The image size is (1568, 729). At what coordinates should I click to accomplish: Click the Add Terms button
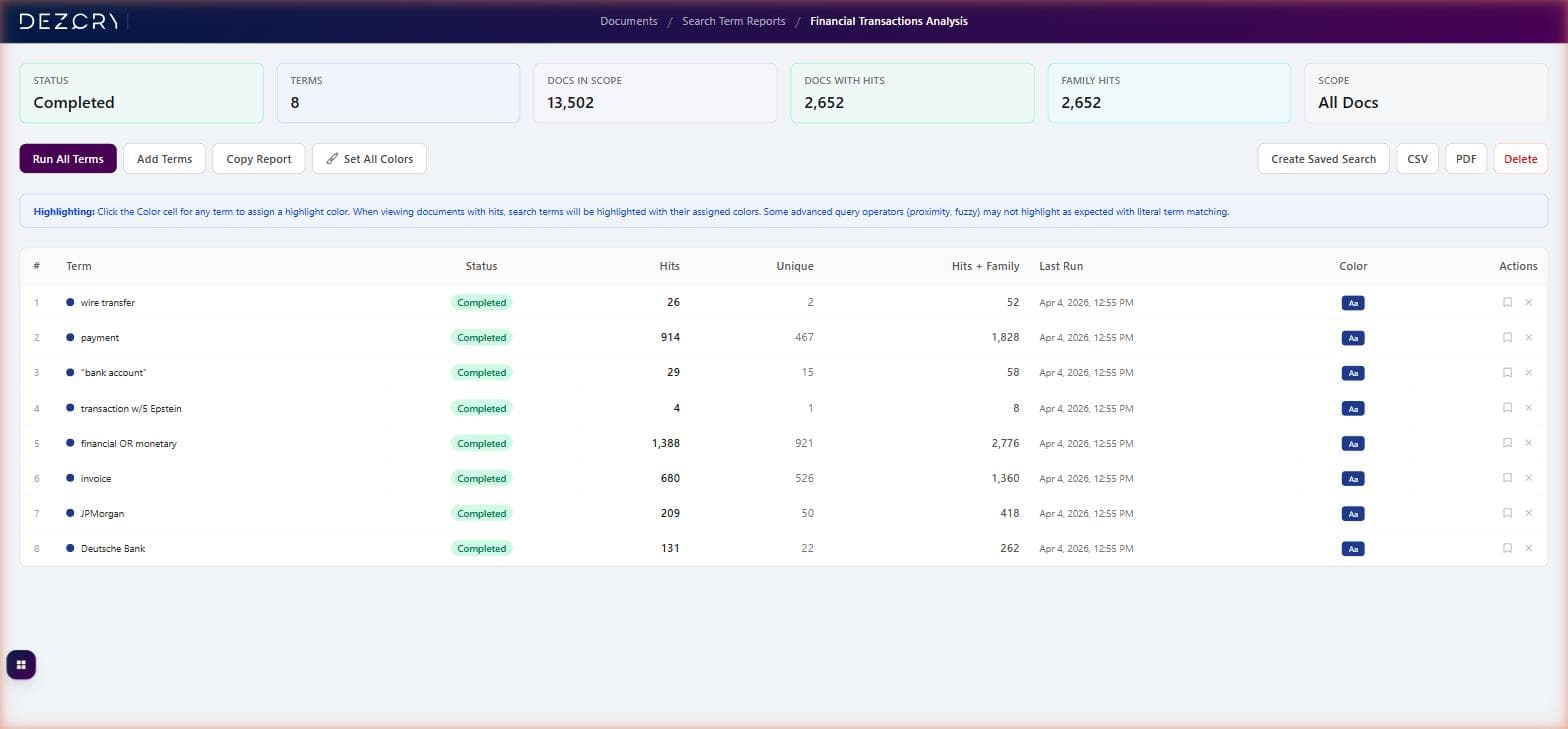(x=164, y=159)
